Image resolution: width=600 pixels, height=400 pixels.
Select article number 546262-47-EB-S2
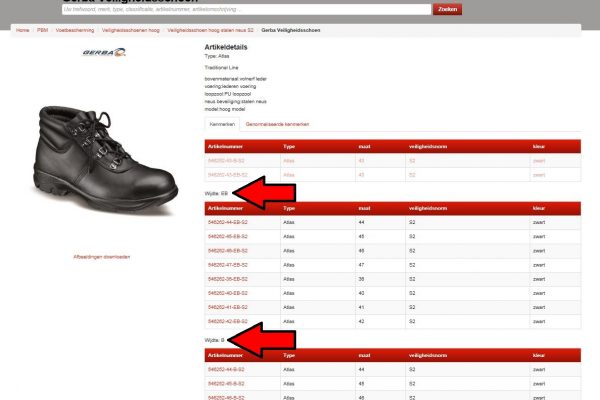(x=227, y=265)
